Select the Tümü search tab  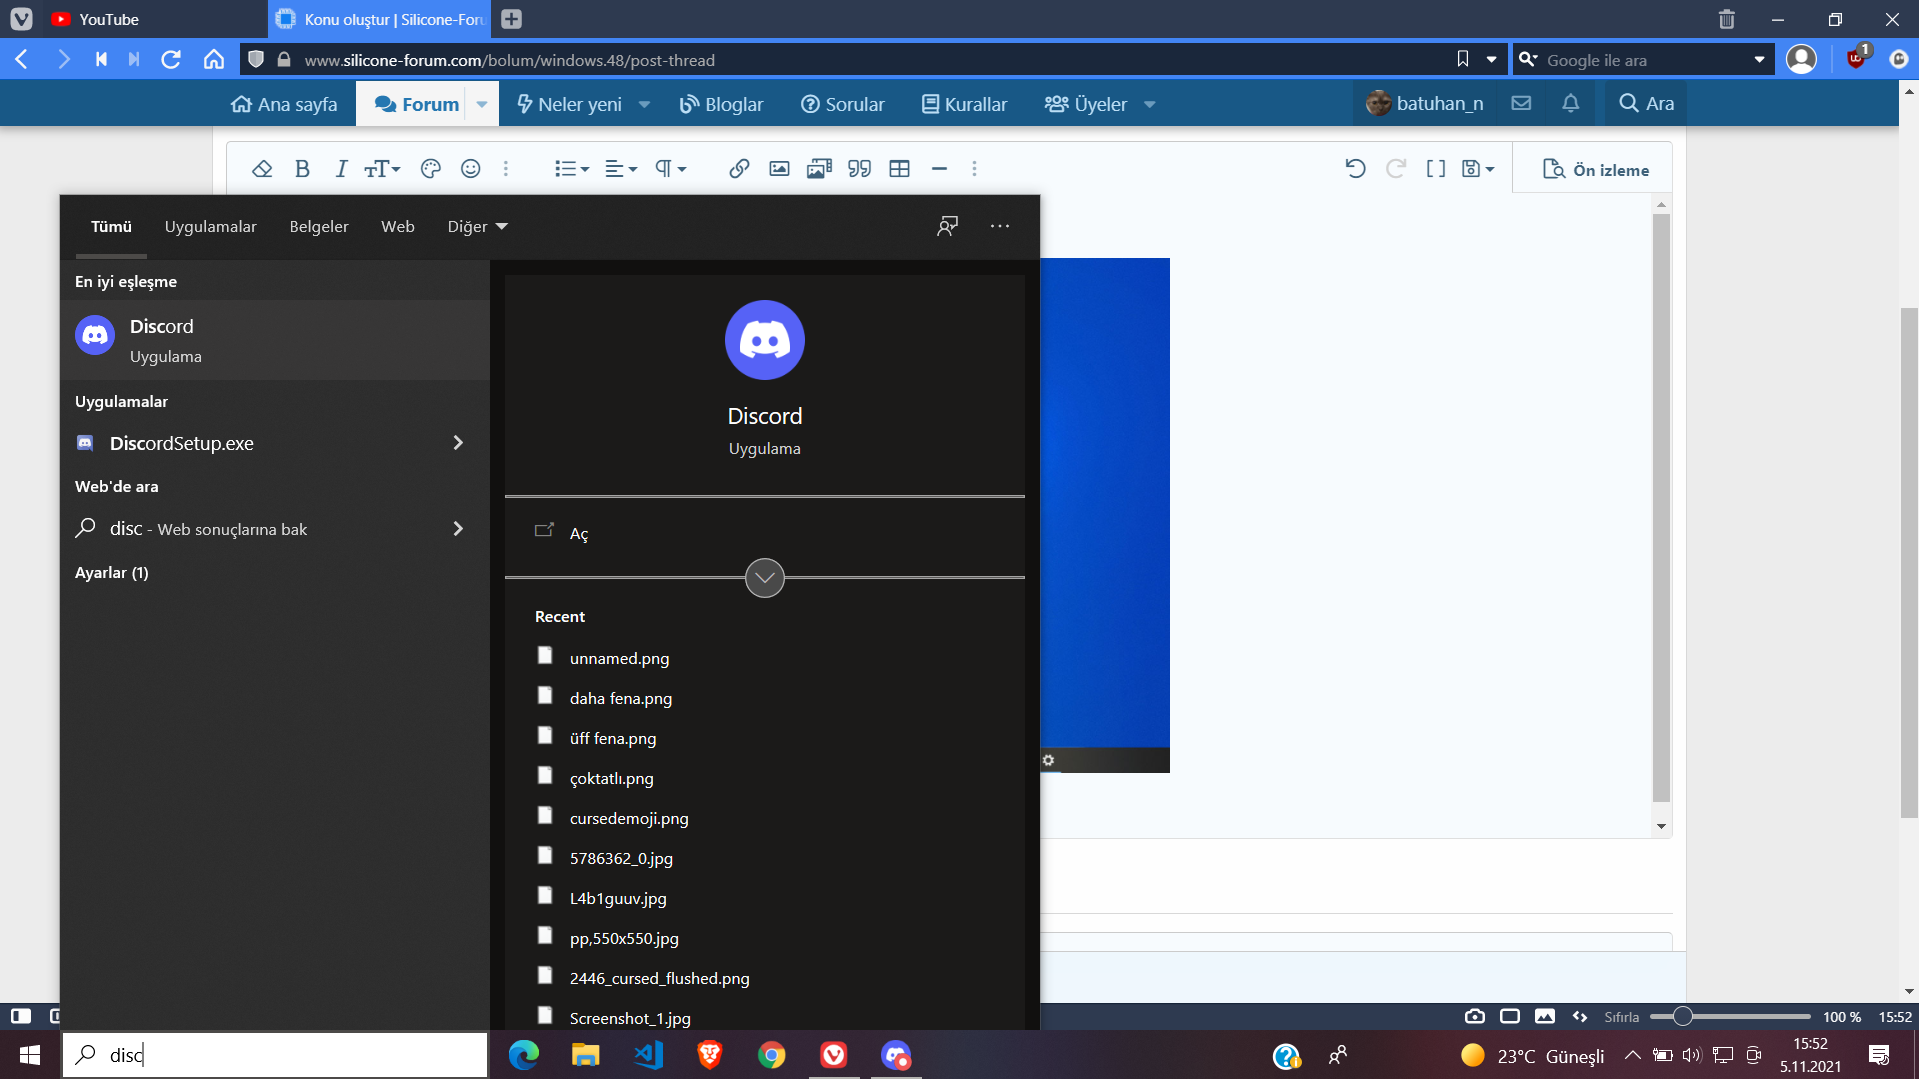[x=111, y=226]
